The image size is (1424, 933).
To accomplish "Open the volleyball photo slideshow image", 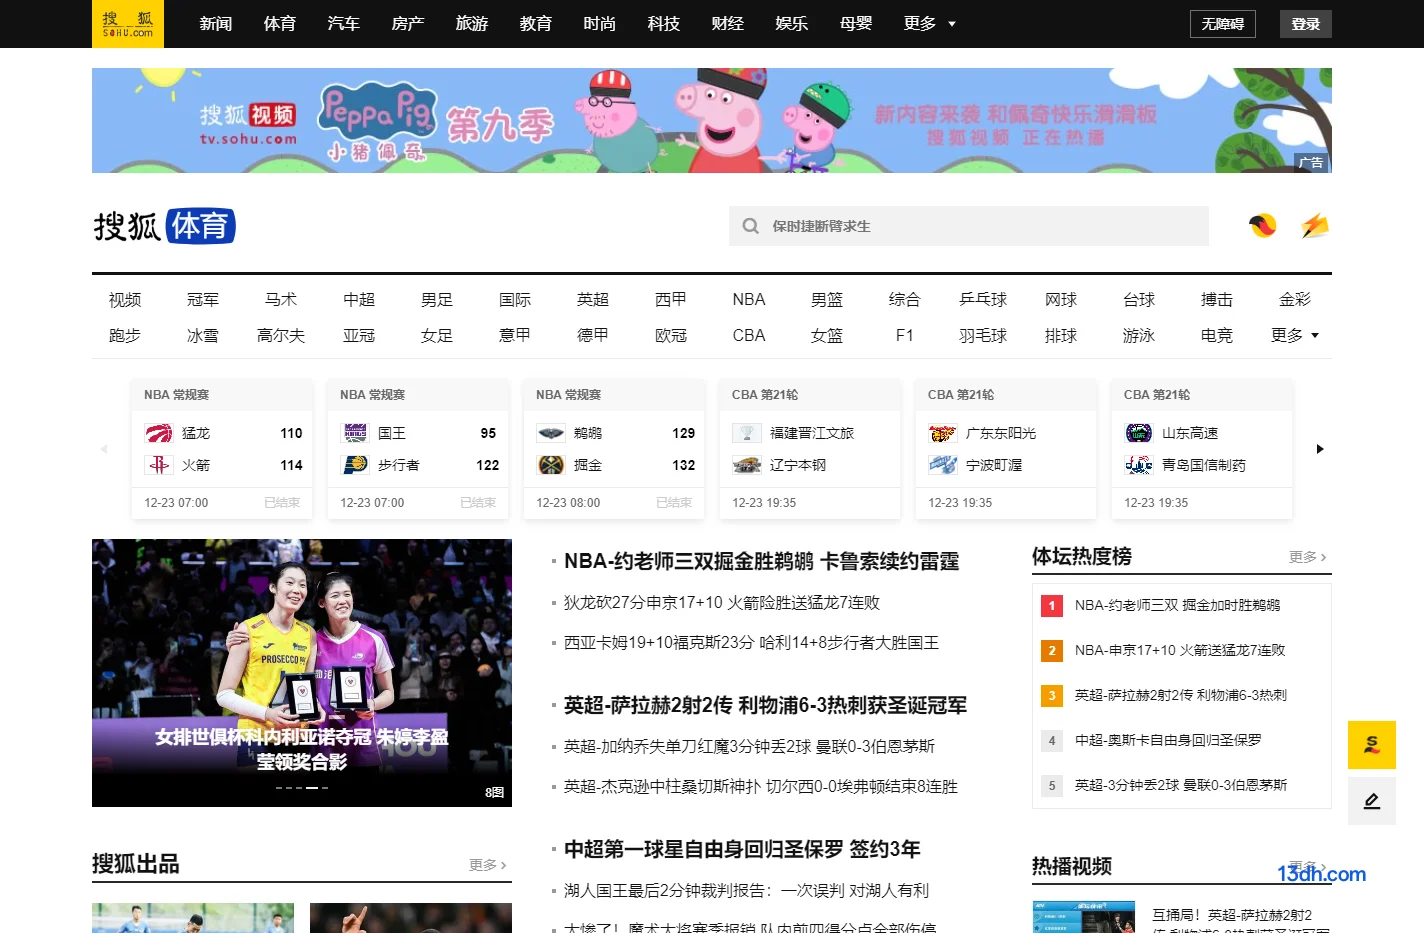I will (x=302, y=673).
